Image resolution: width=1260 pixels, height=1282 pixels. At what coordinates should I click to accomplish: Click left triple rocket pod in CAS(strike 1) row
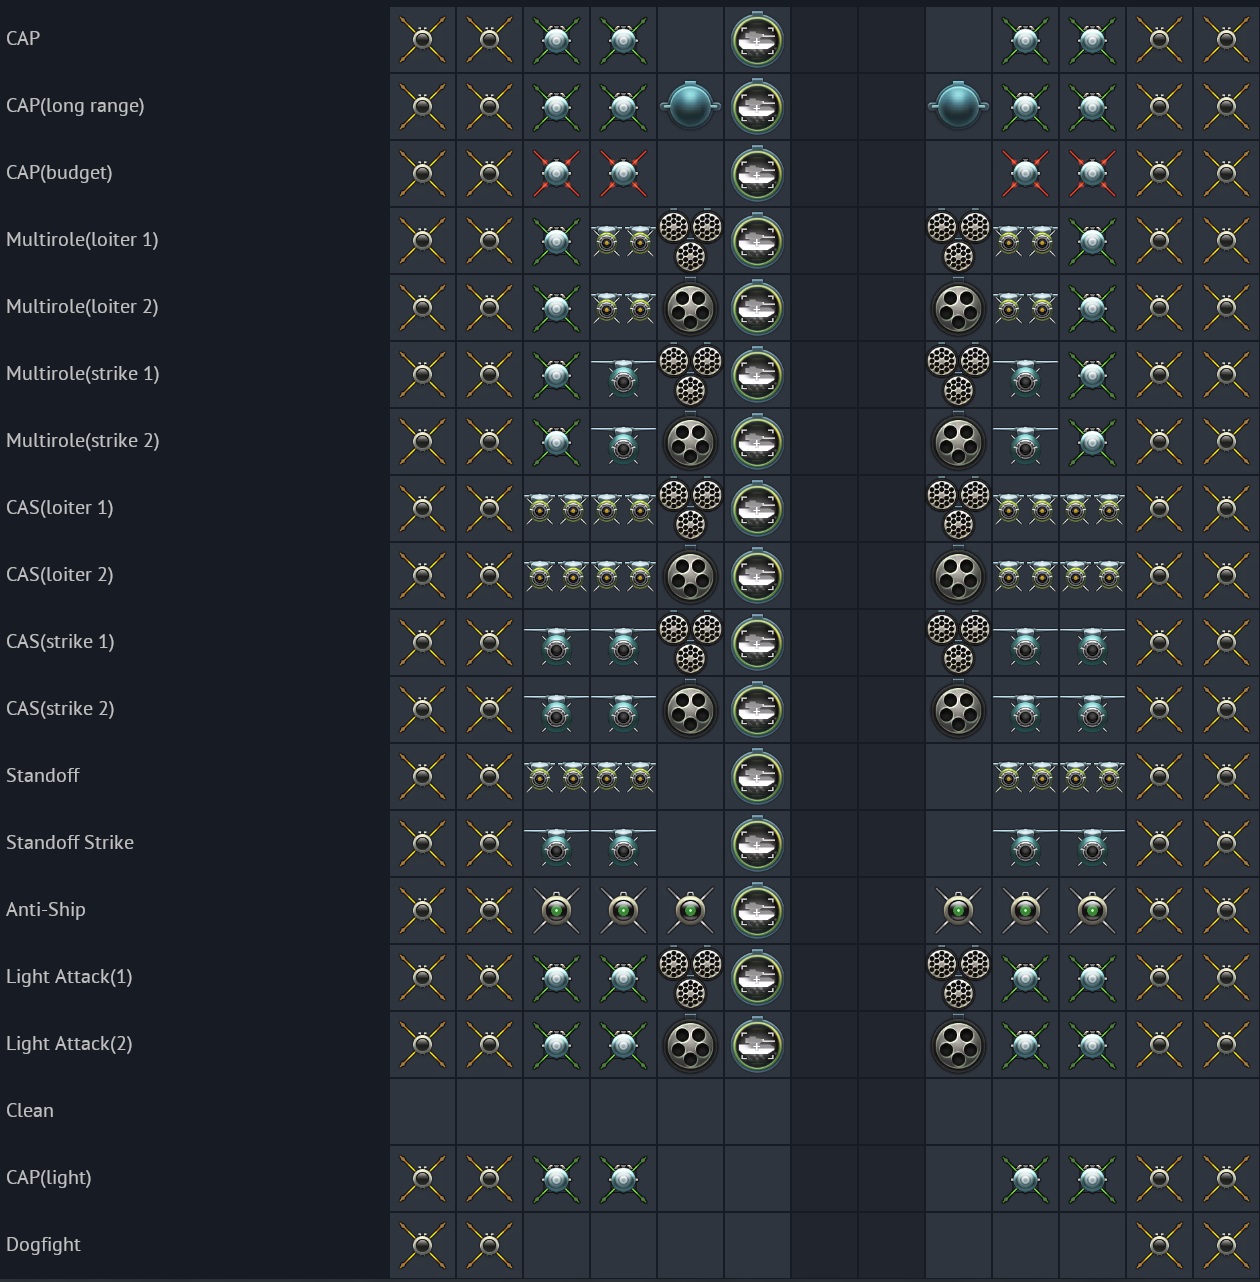(x=690, y=642)
